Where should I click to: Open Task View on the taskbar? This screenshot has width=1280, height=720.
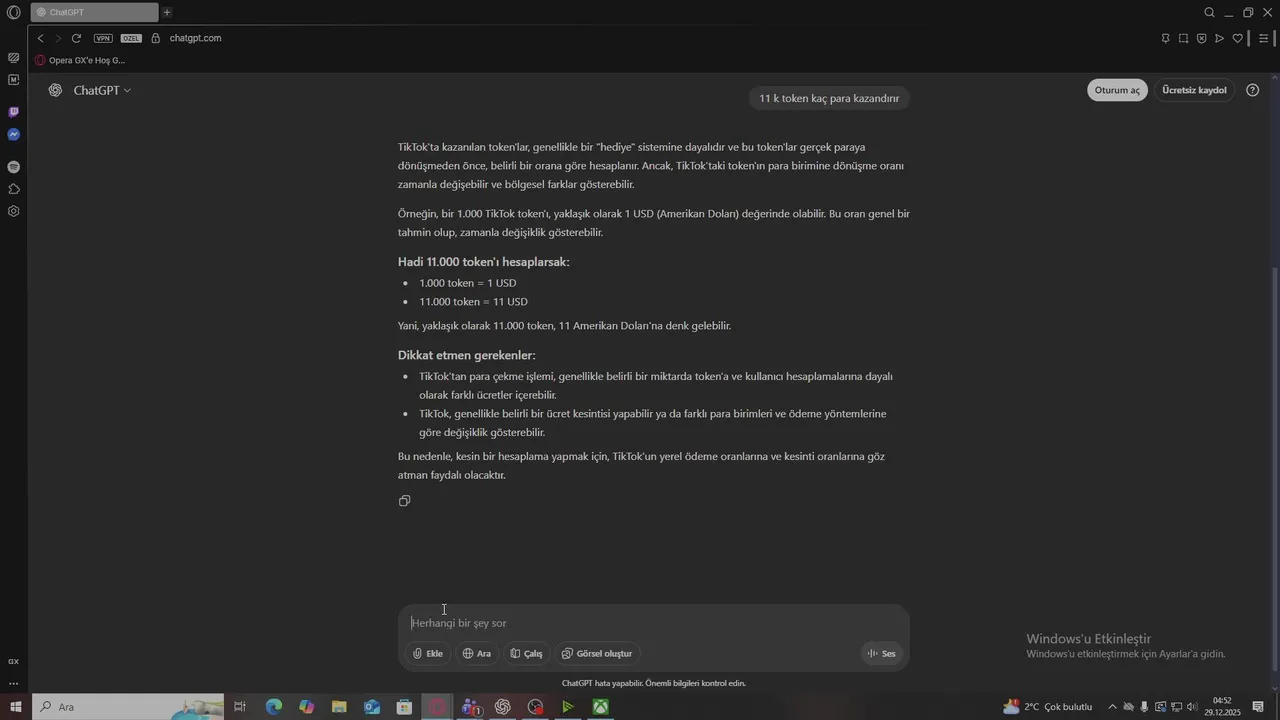[240, 707]
